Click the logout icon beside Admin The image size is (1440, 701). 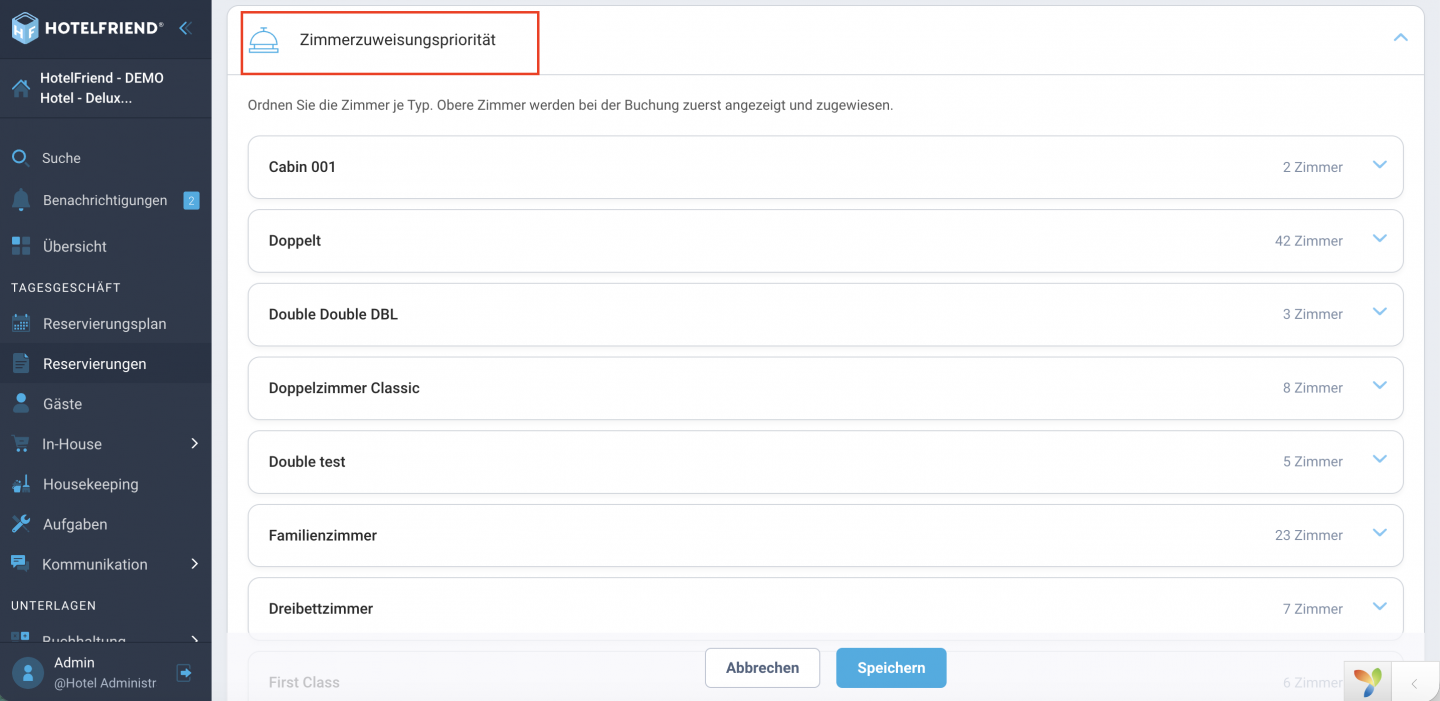click(x=184, y=672)
